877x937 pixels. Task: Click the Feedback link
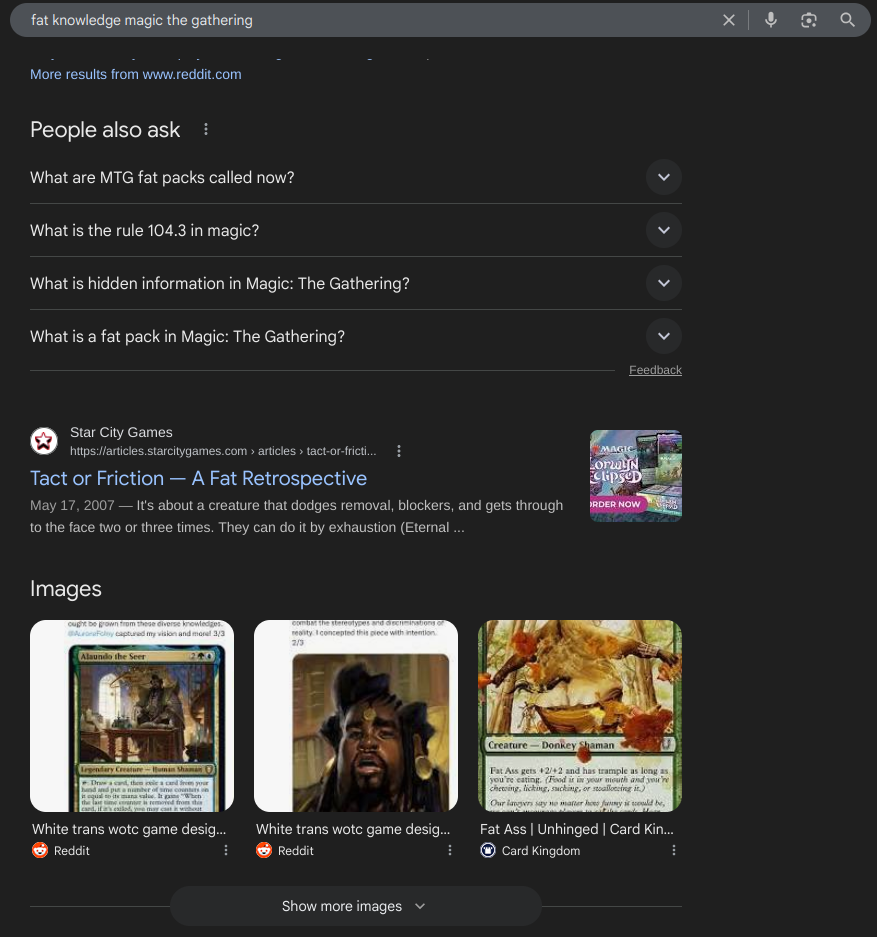[x=655, y=370]
